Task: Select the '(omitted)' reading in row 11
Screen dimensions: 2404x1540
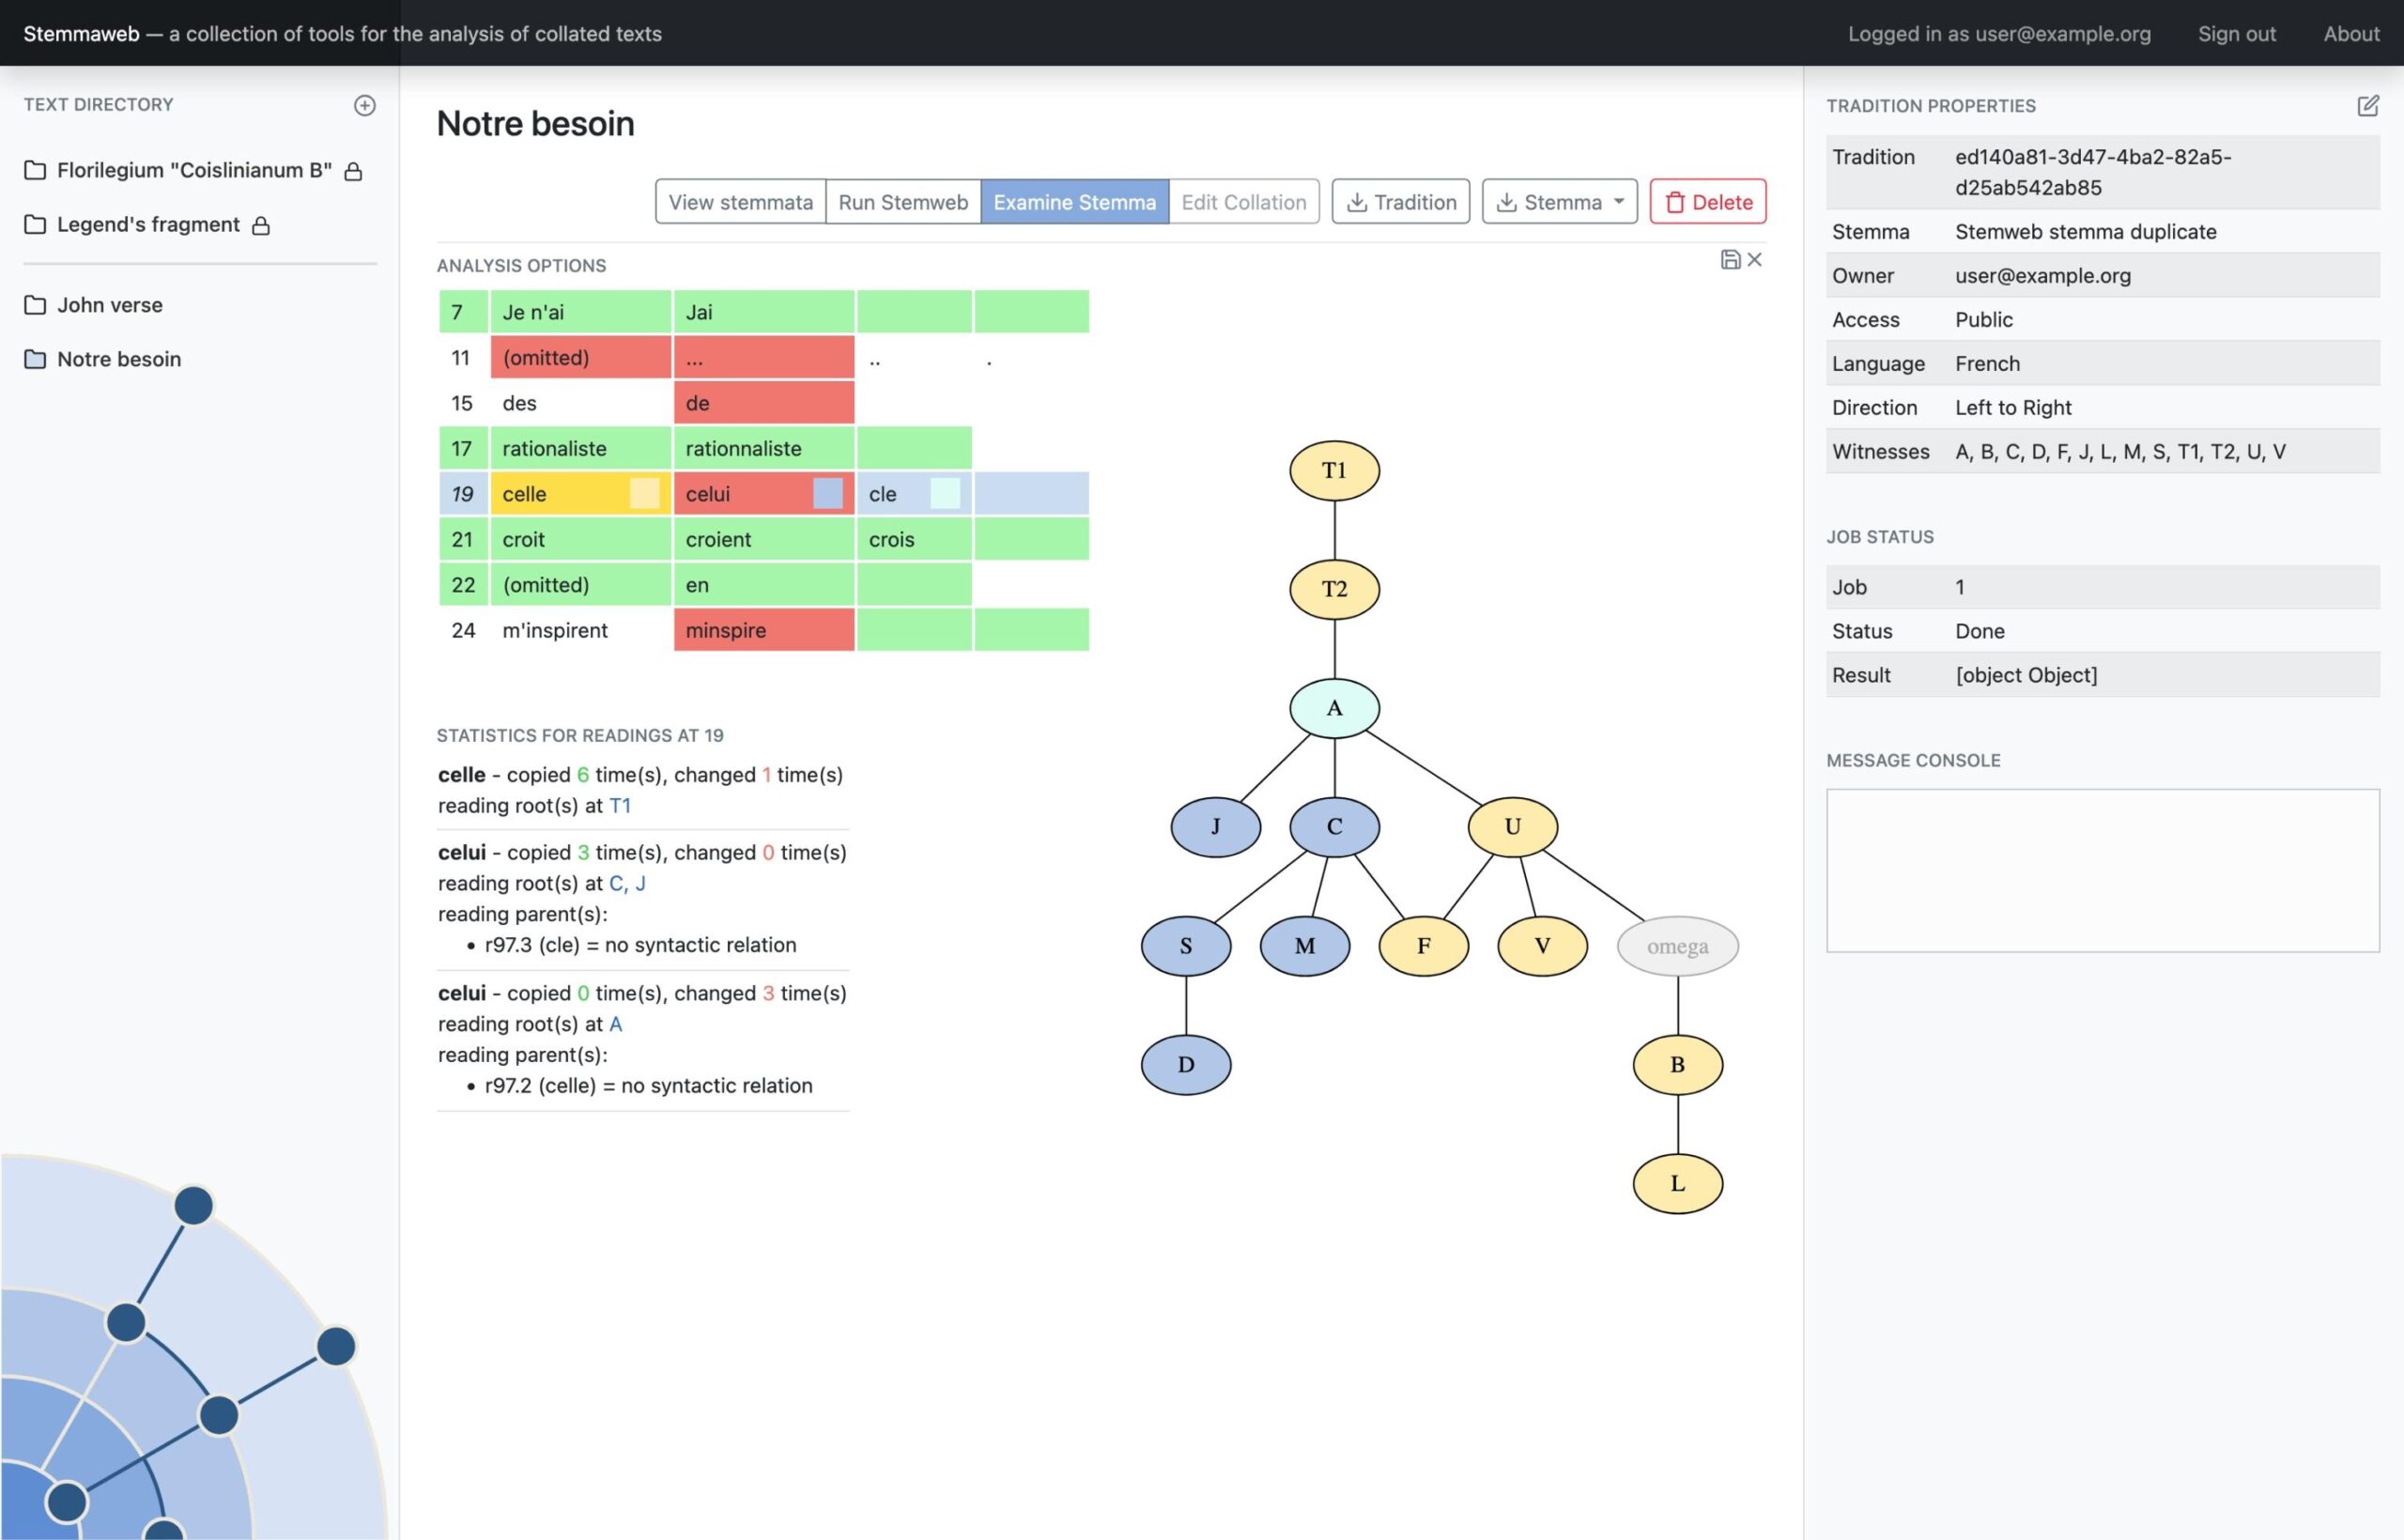Action: point(580,357)
